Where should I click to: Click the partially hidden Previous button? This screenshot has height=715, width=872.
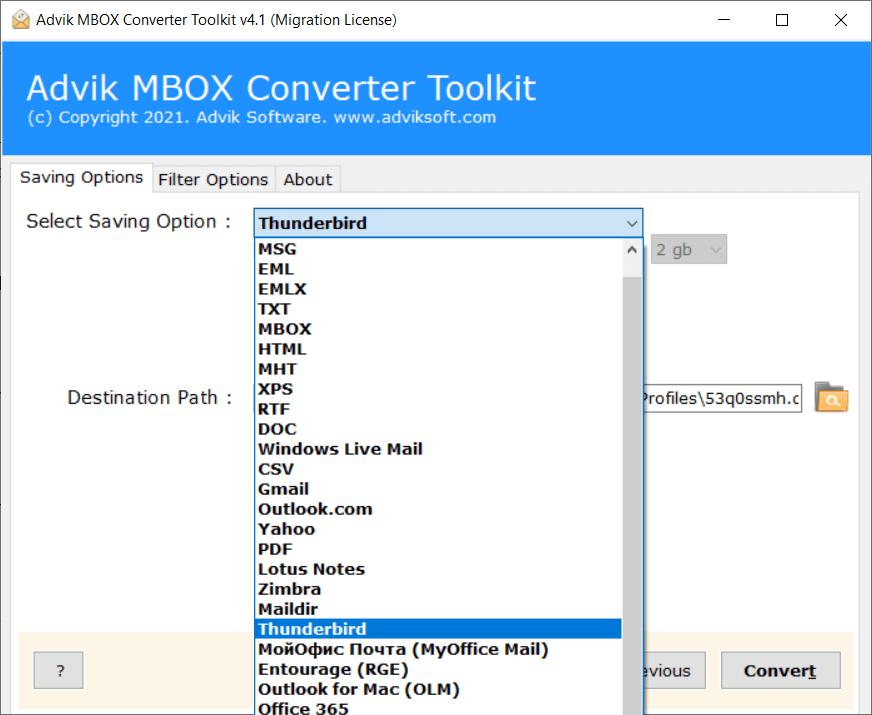675,671
